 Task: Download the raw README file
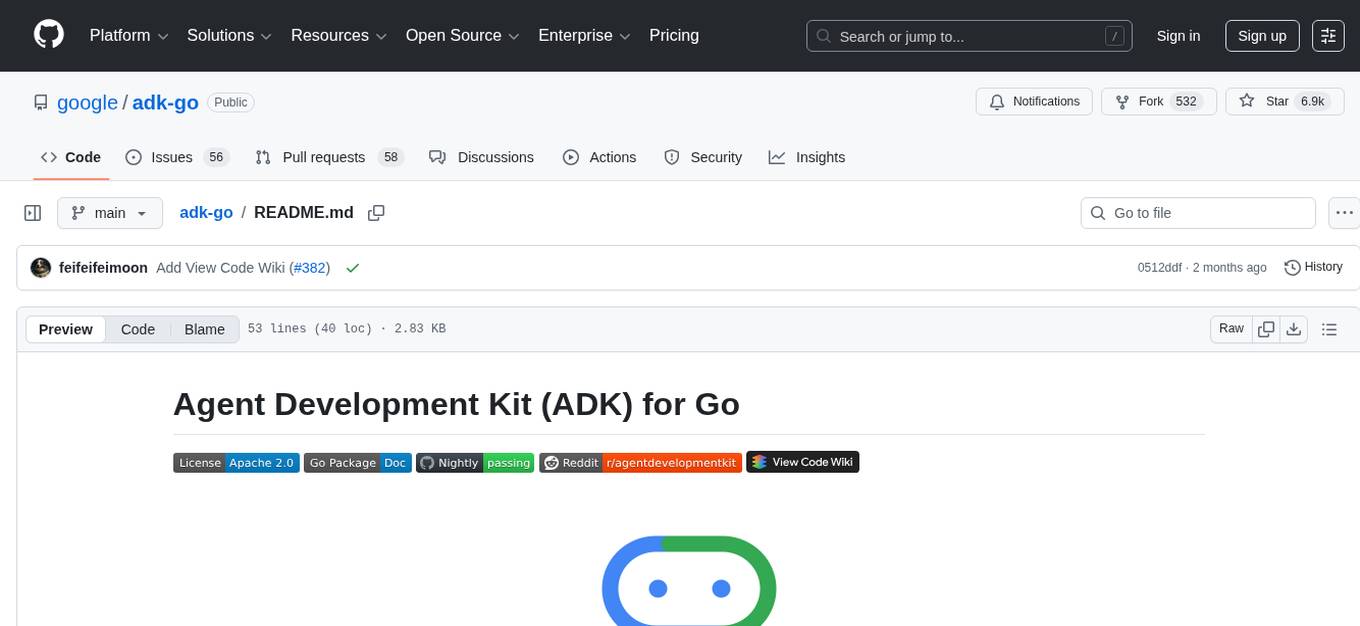pos(1294,329)
